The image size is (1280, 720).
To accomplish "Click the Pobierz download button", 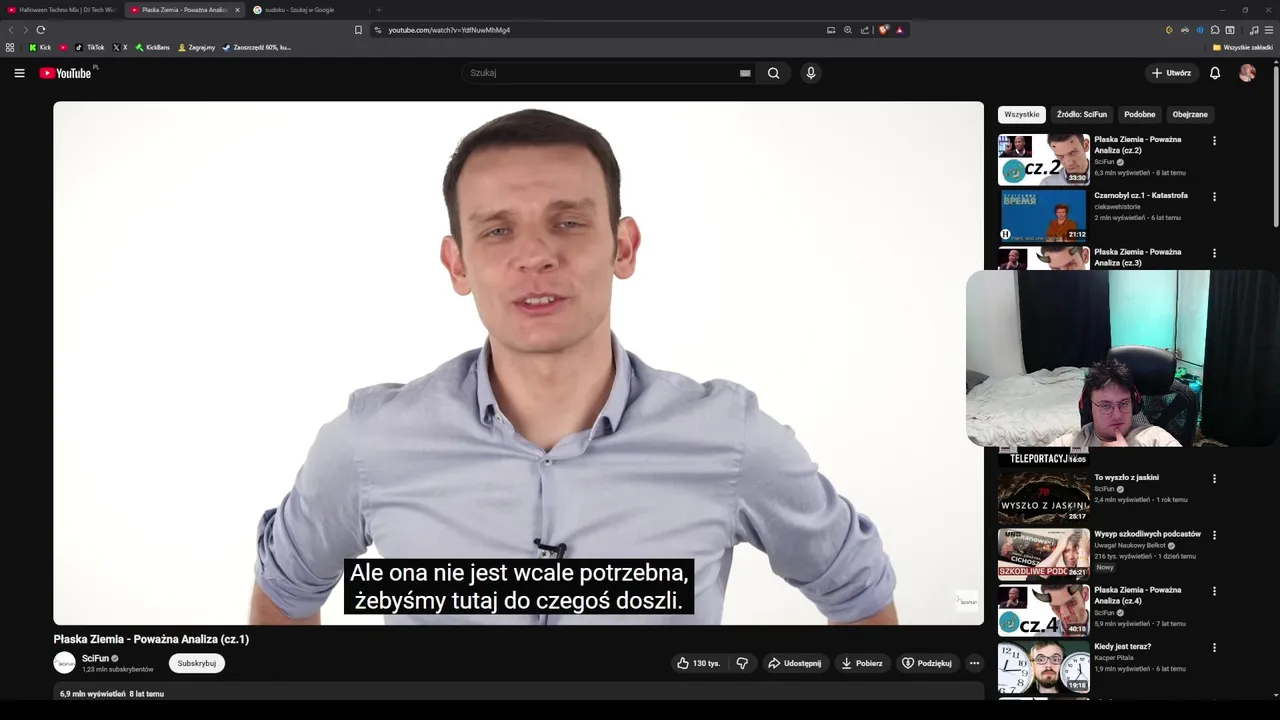I will coord(862,663).
